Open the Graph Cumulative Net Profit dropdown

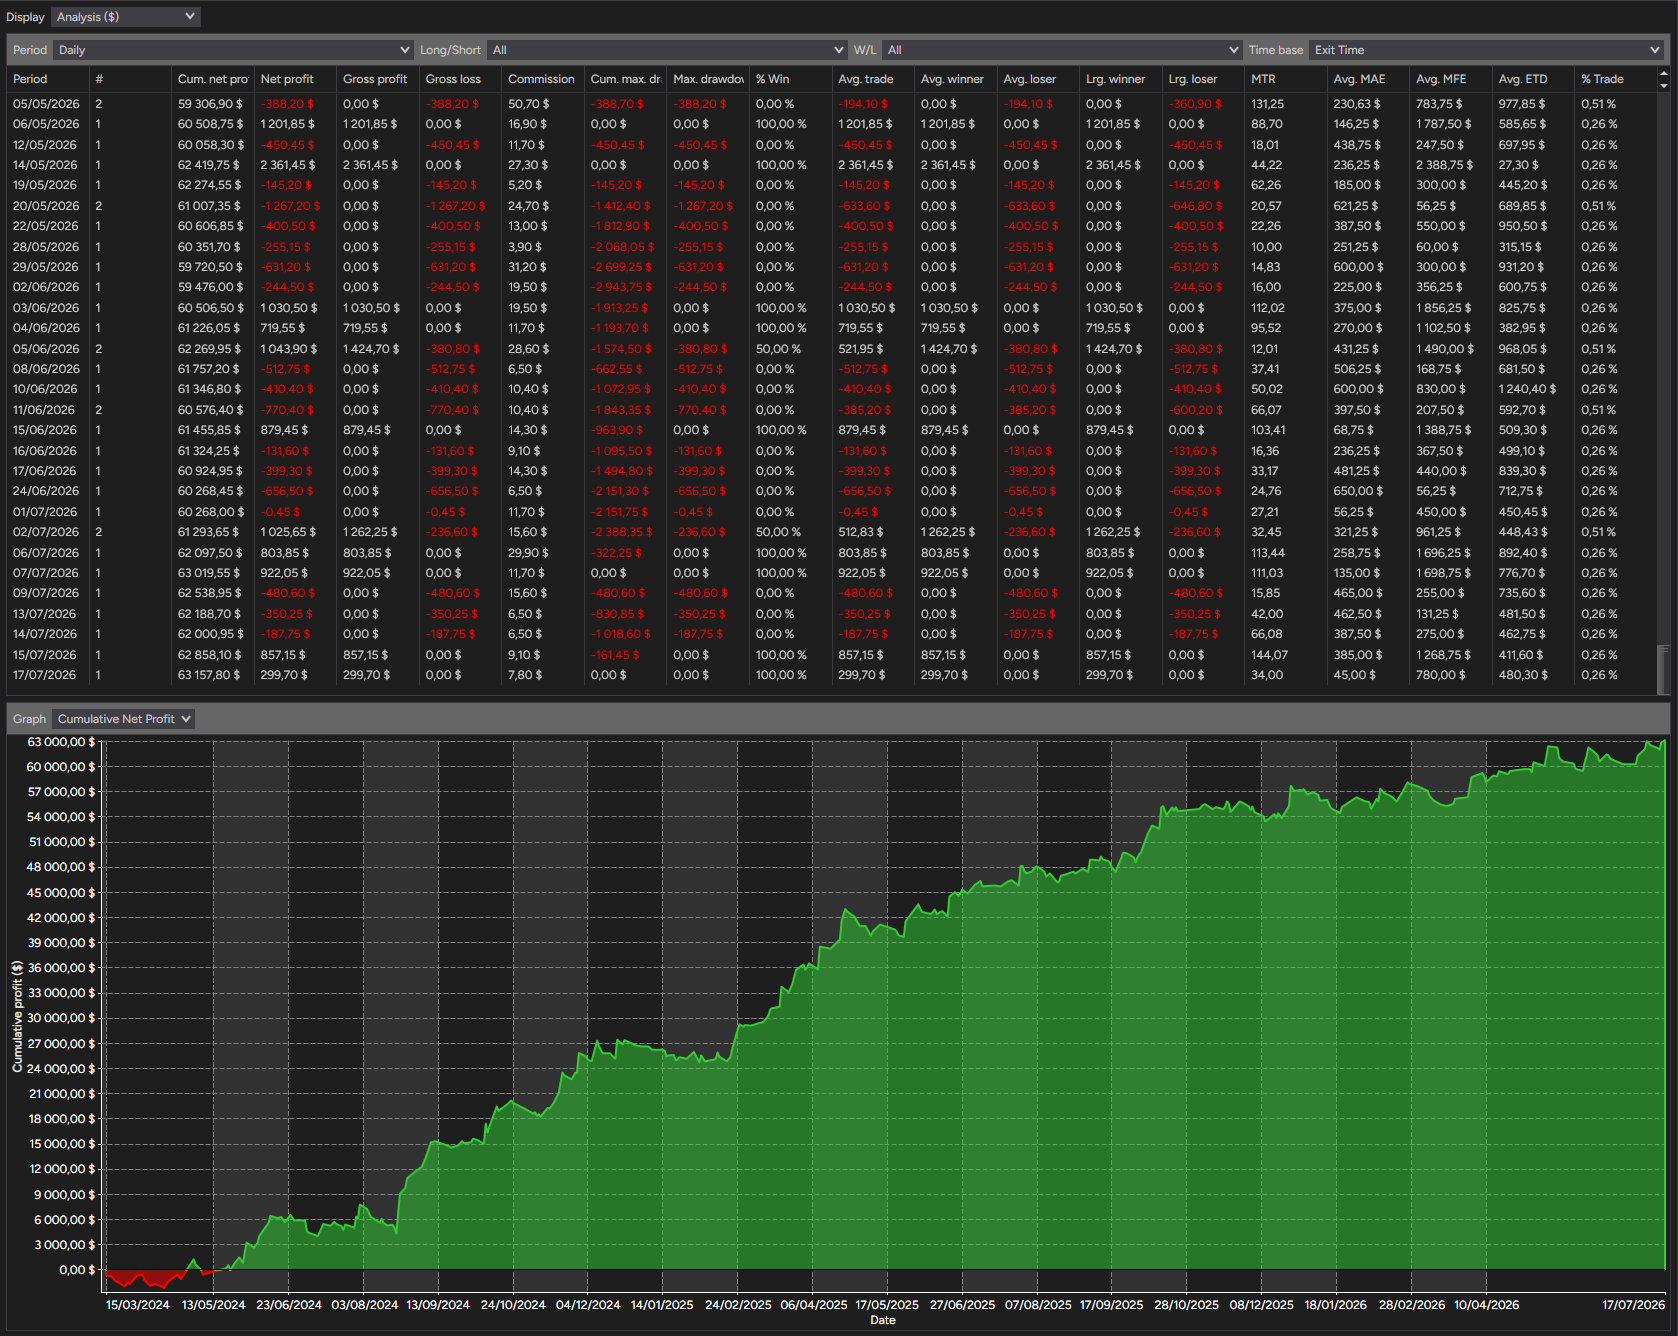[x=124, y=719]
